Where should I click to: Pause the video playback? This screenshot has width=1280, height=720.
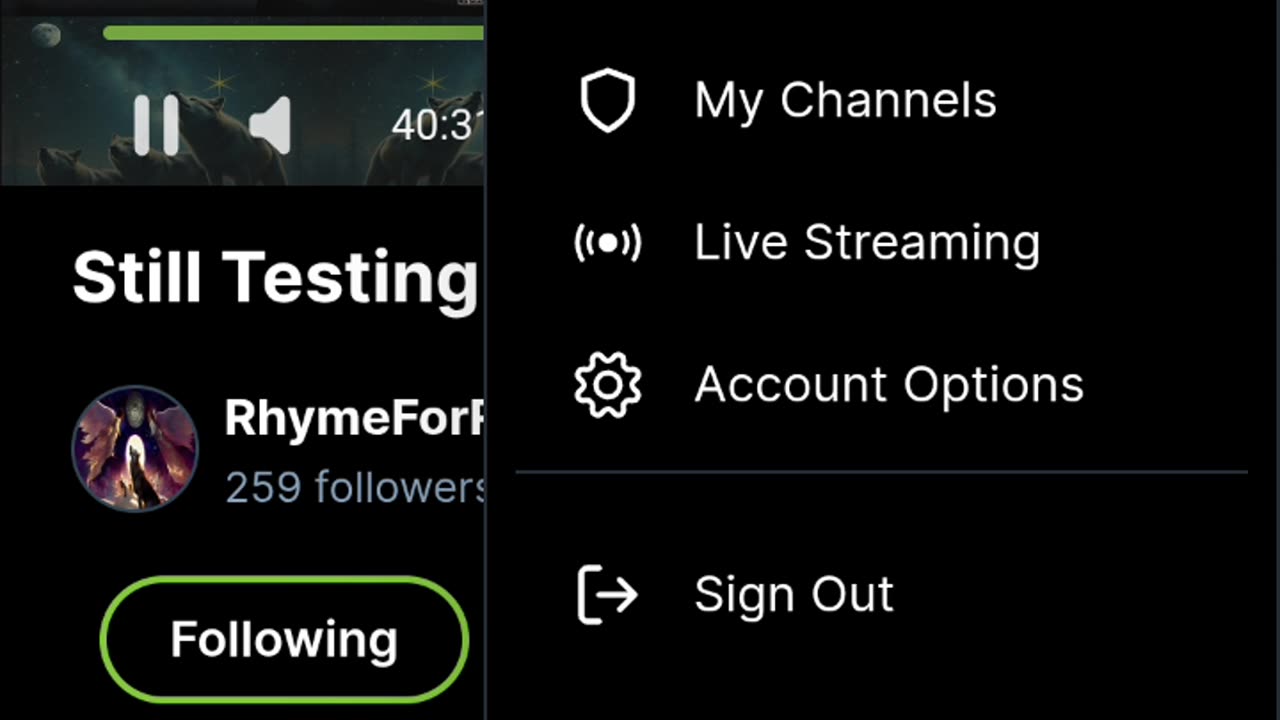click(157, 126)
